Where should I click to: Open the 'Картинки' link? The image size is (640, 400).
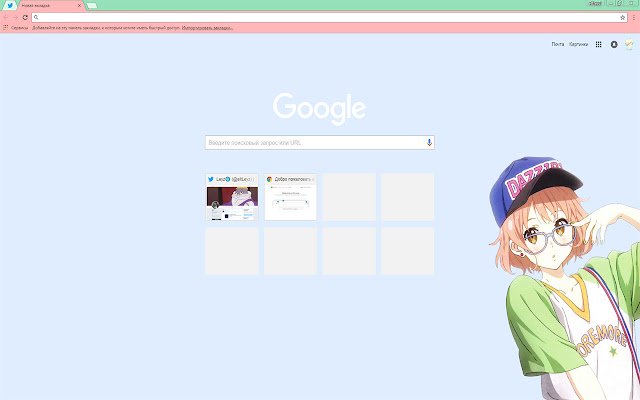click(x=578, y=44)
